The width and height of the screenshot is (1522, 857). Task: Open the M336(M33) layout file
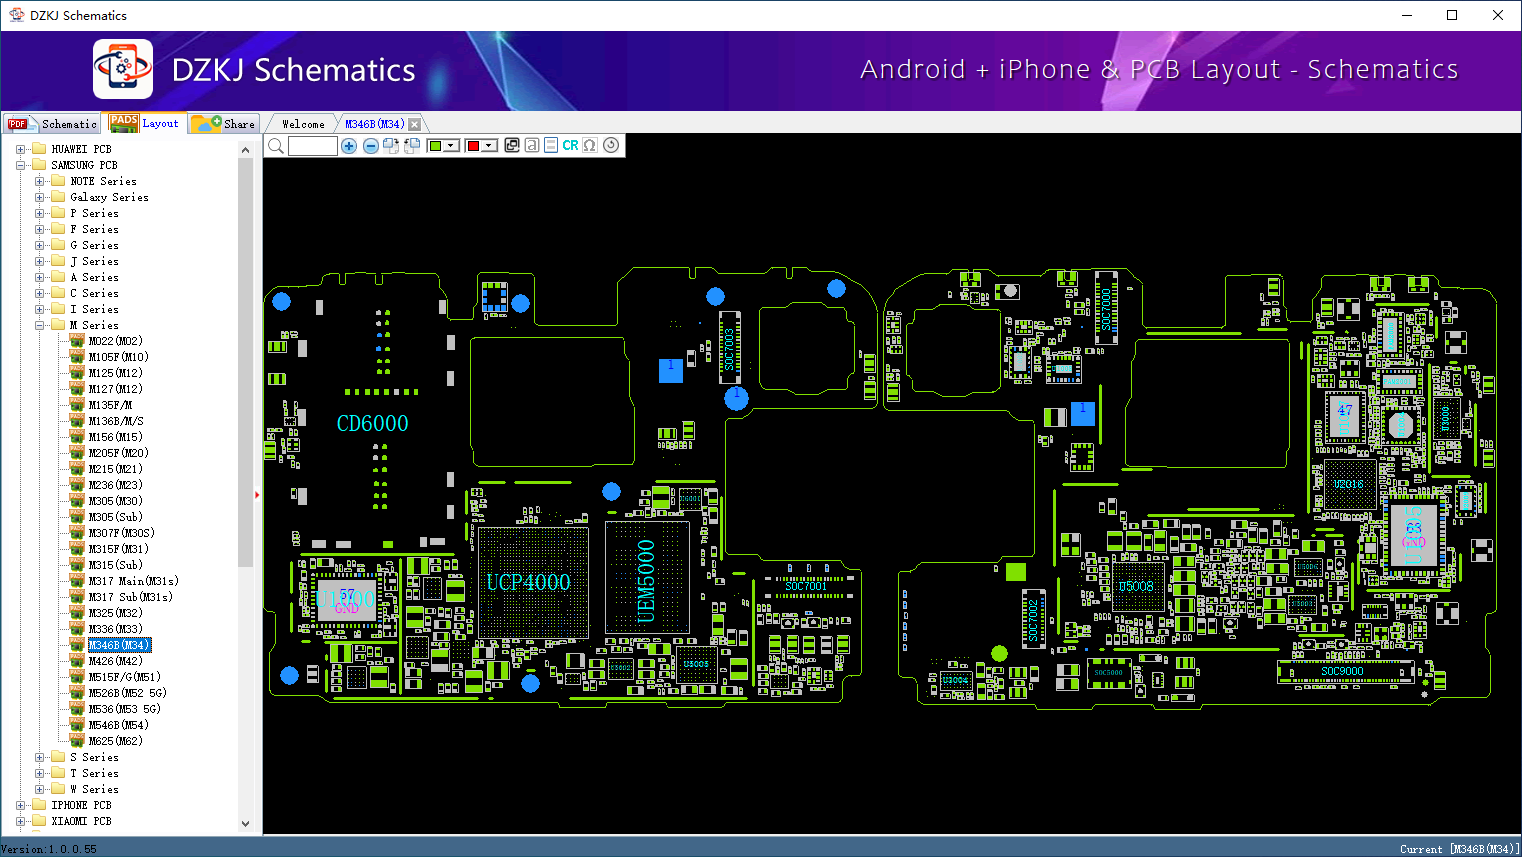click(x=116, y=629)
